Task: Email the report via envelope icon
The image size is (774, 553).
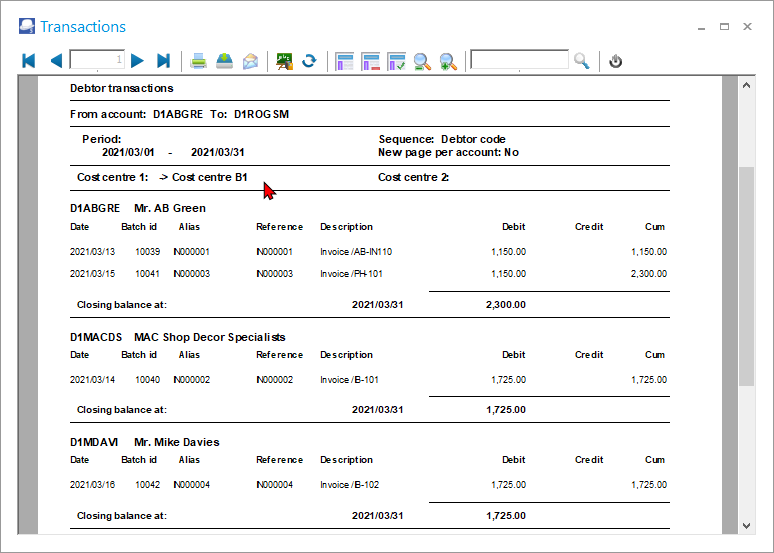Action: [250, 61]
